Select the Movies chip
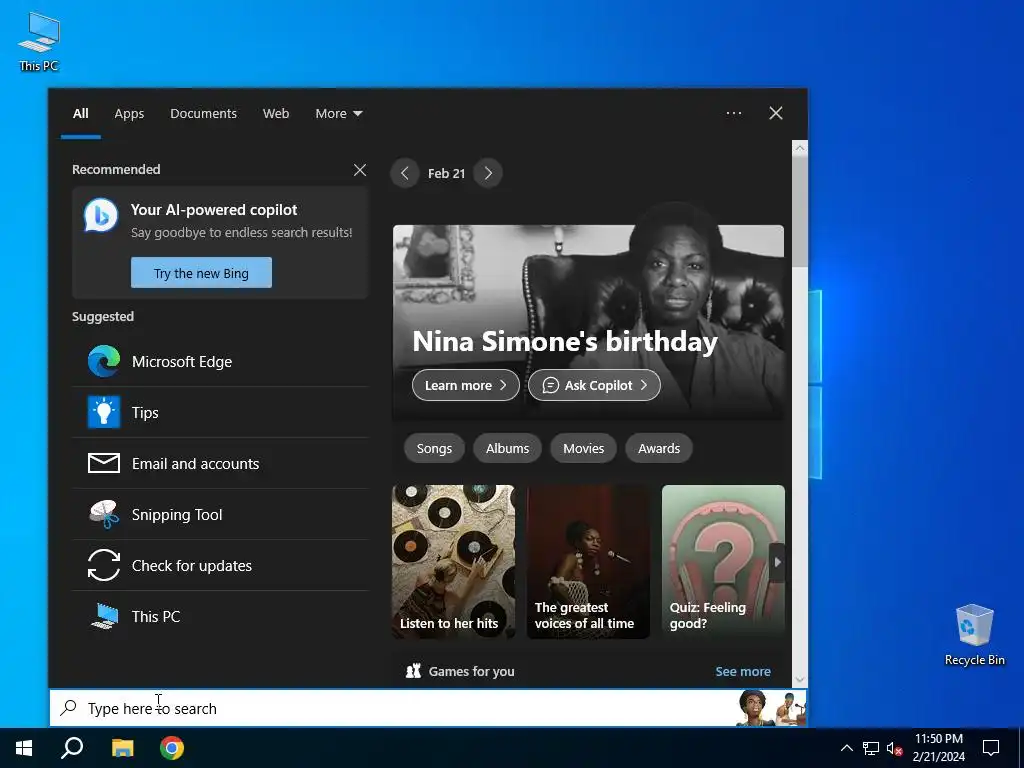The width and height of the screenshot is (1024, 768). pyautogui.click(x=583, y=449)
